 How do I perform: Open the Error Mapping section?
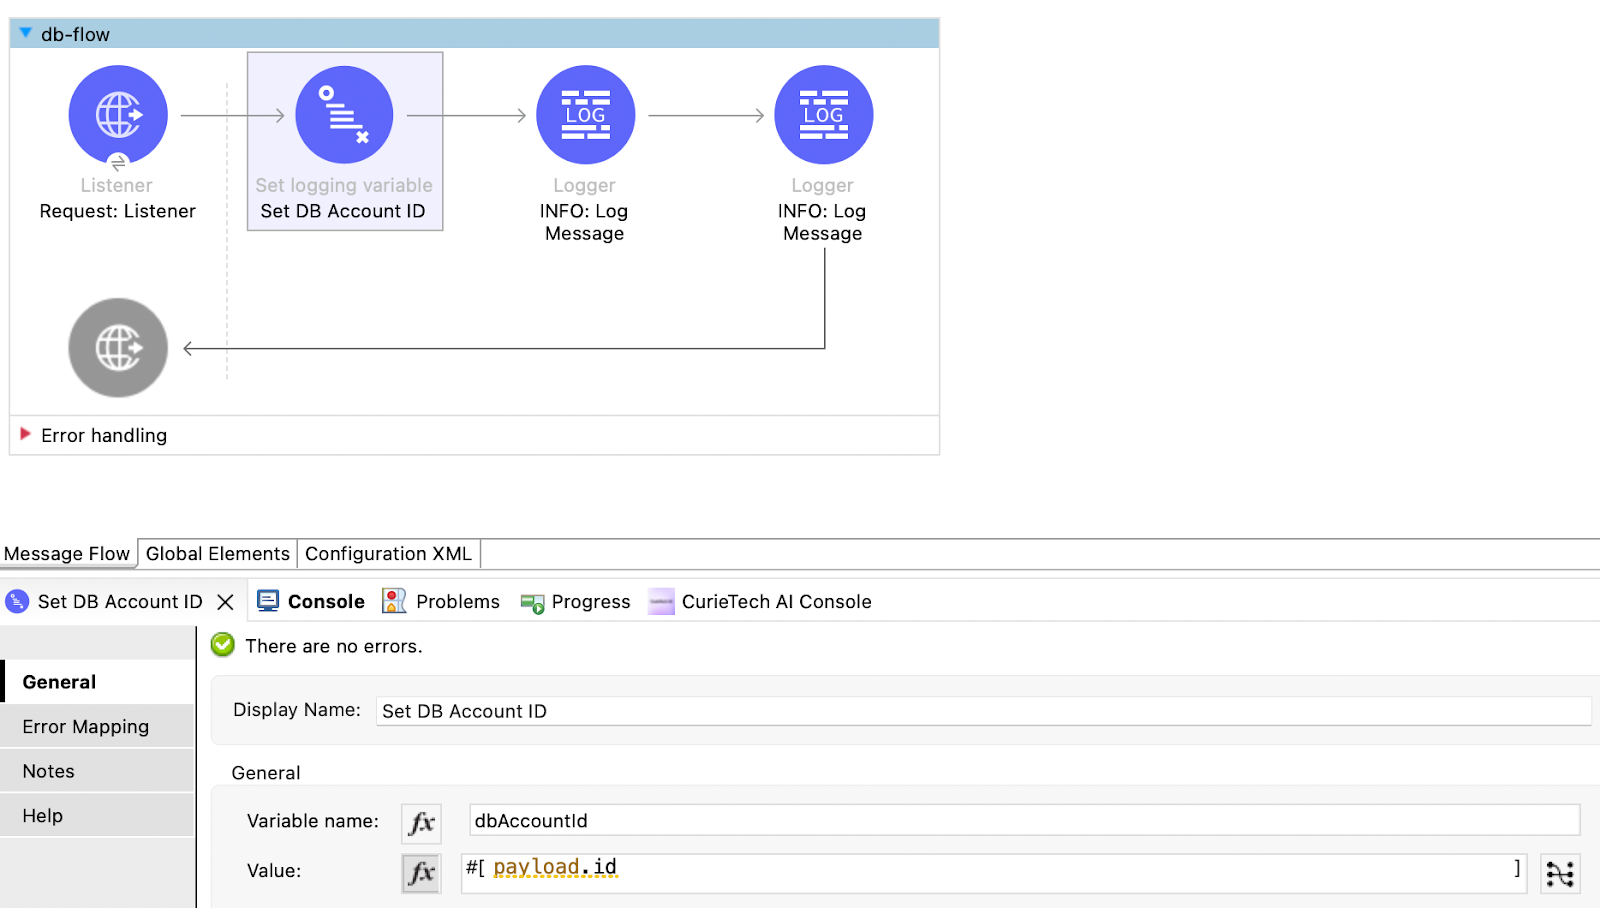[x=86, y=726]
